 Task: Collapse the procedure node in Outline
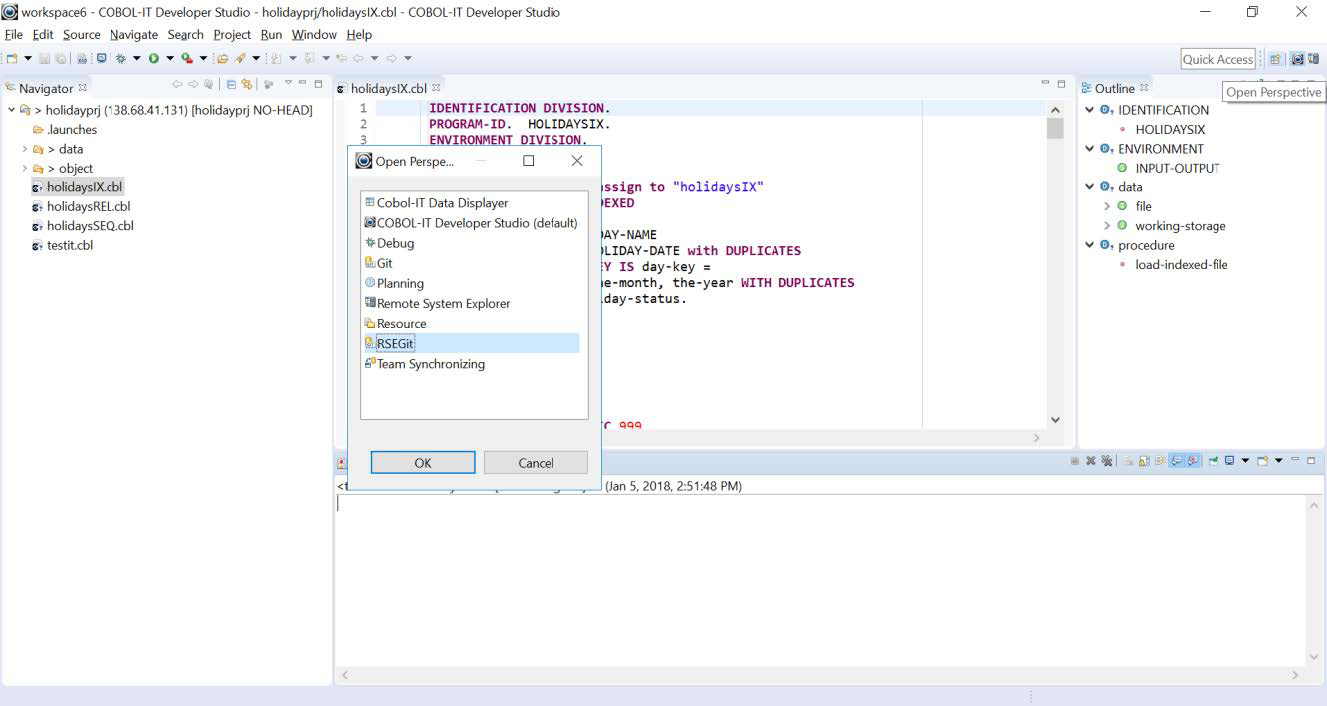tap(1090, 245)
